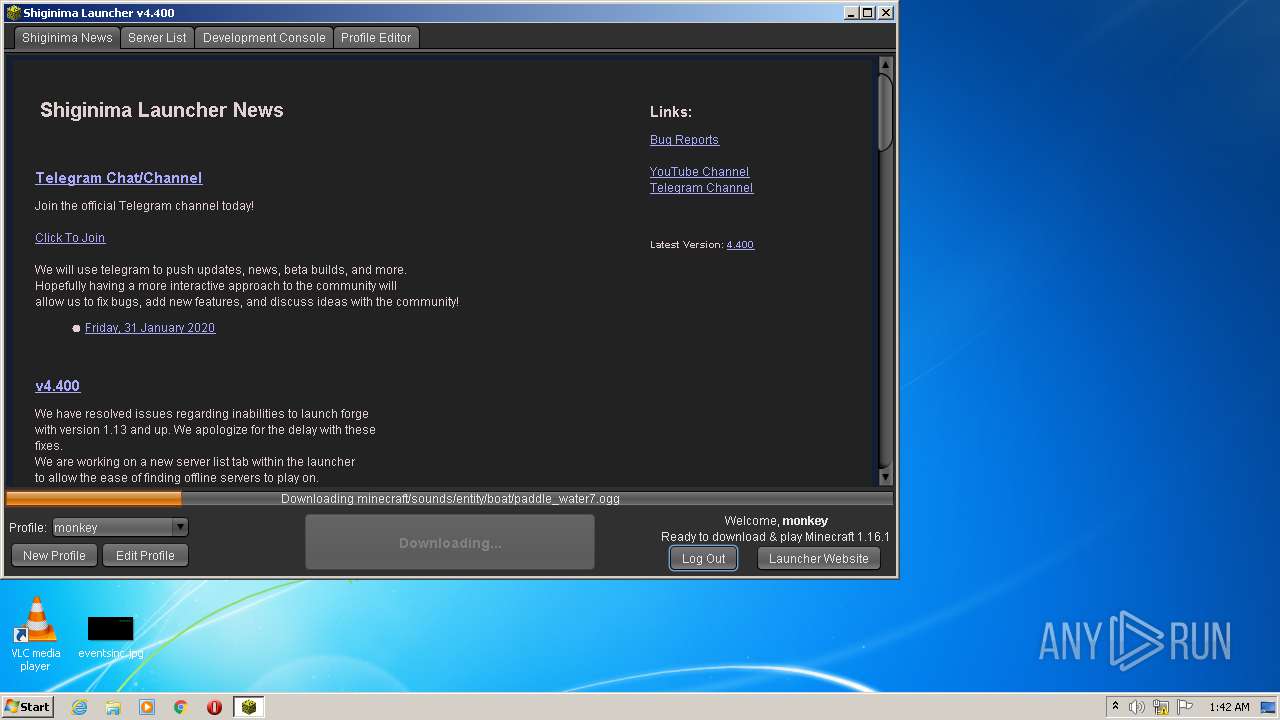Open the Bug Reports link
This screenshot has height=720, width=1280.
click(x=684, y=140)
